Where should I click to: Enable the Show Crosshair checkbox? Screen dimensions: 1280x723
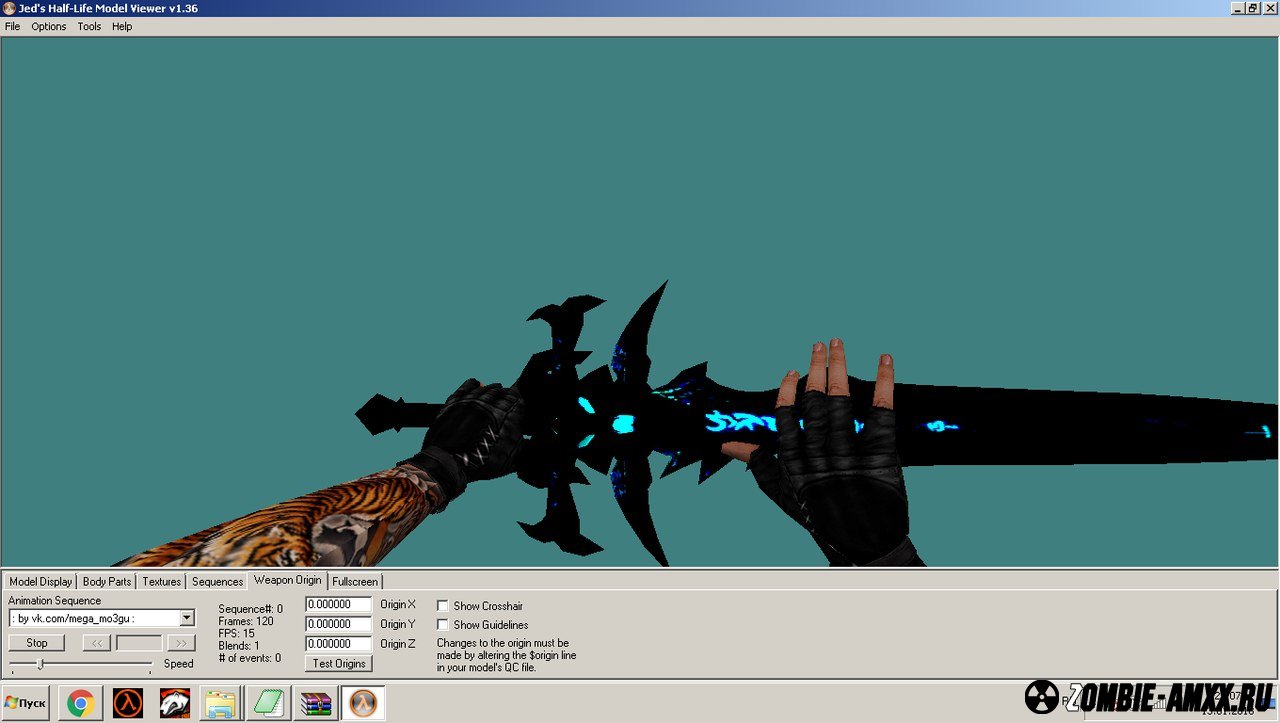pyautogui.click(x=443, y=606)
